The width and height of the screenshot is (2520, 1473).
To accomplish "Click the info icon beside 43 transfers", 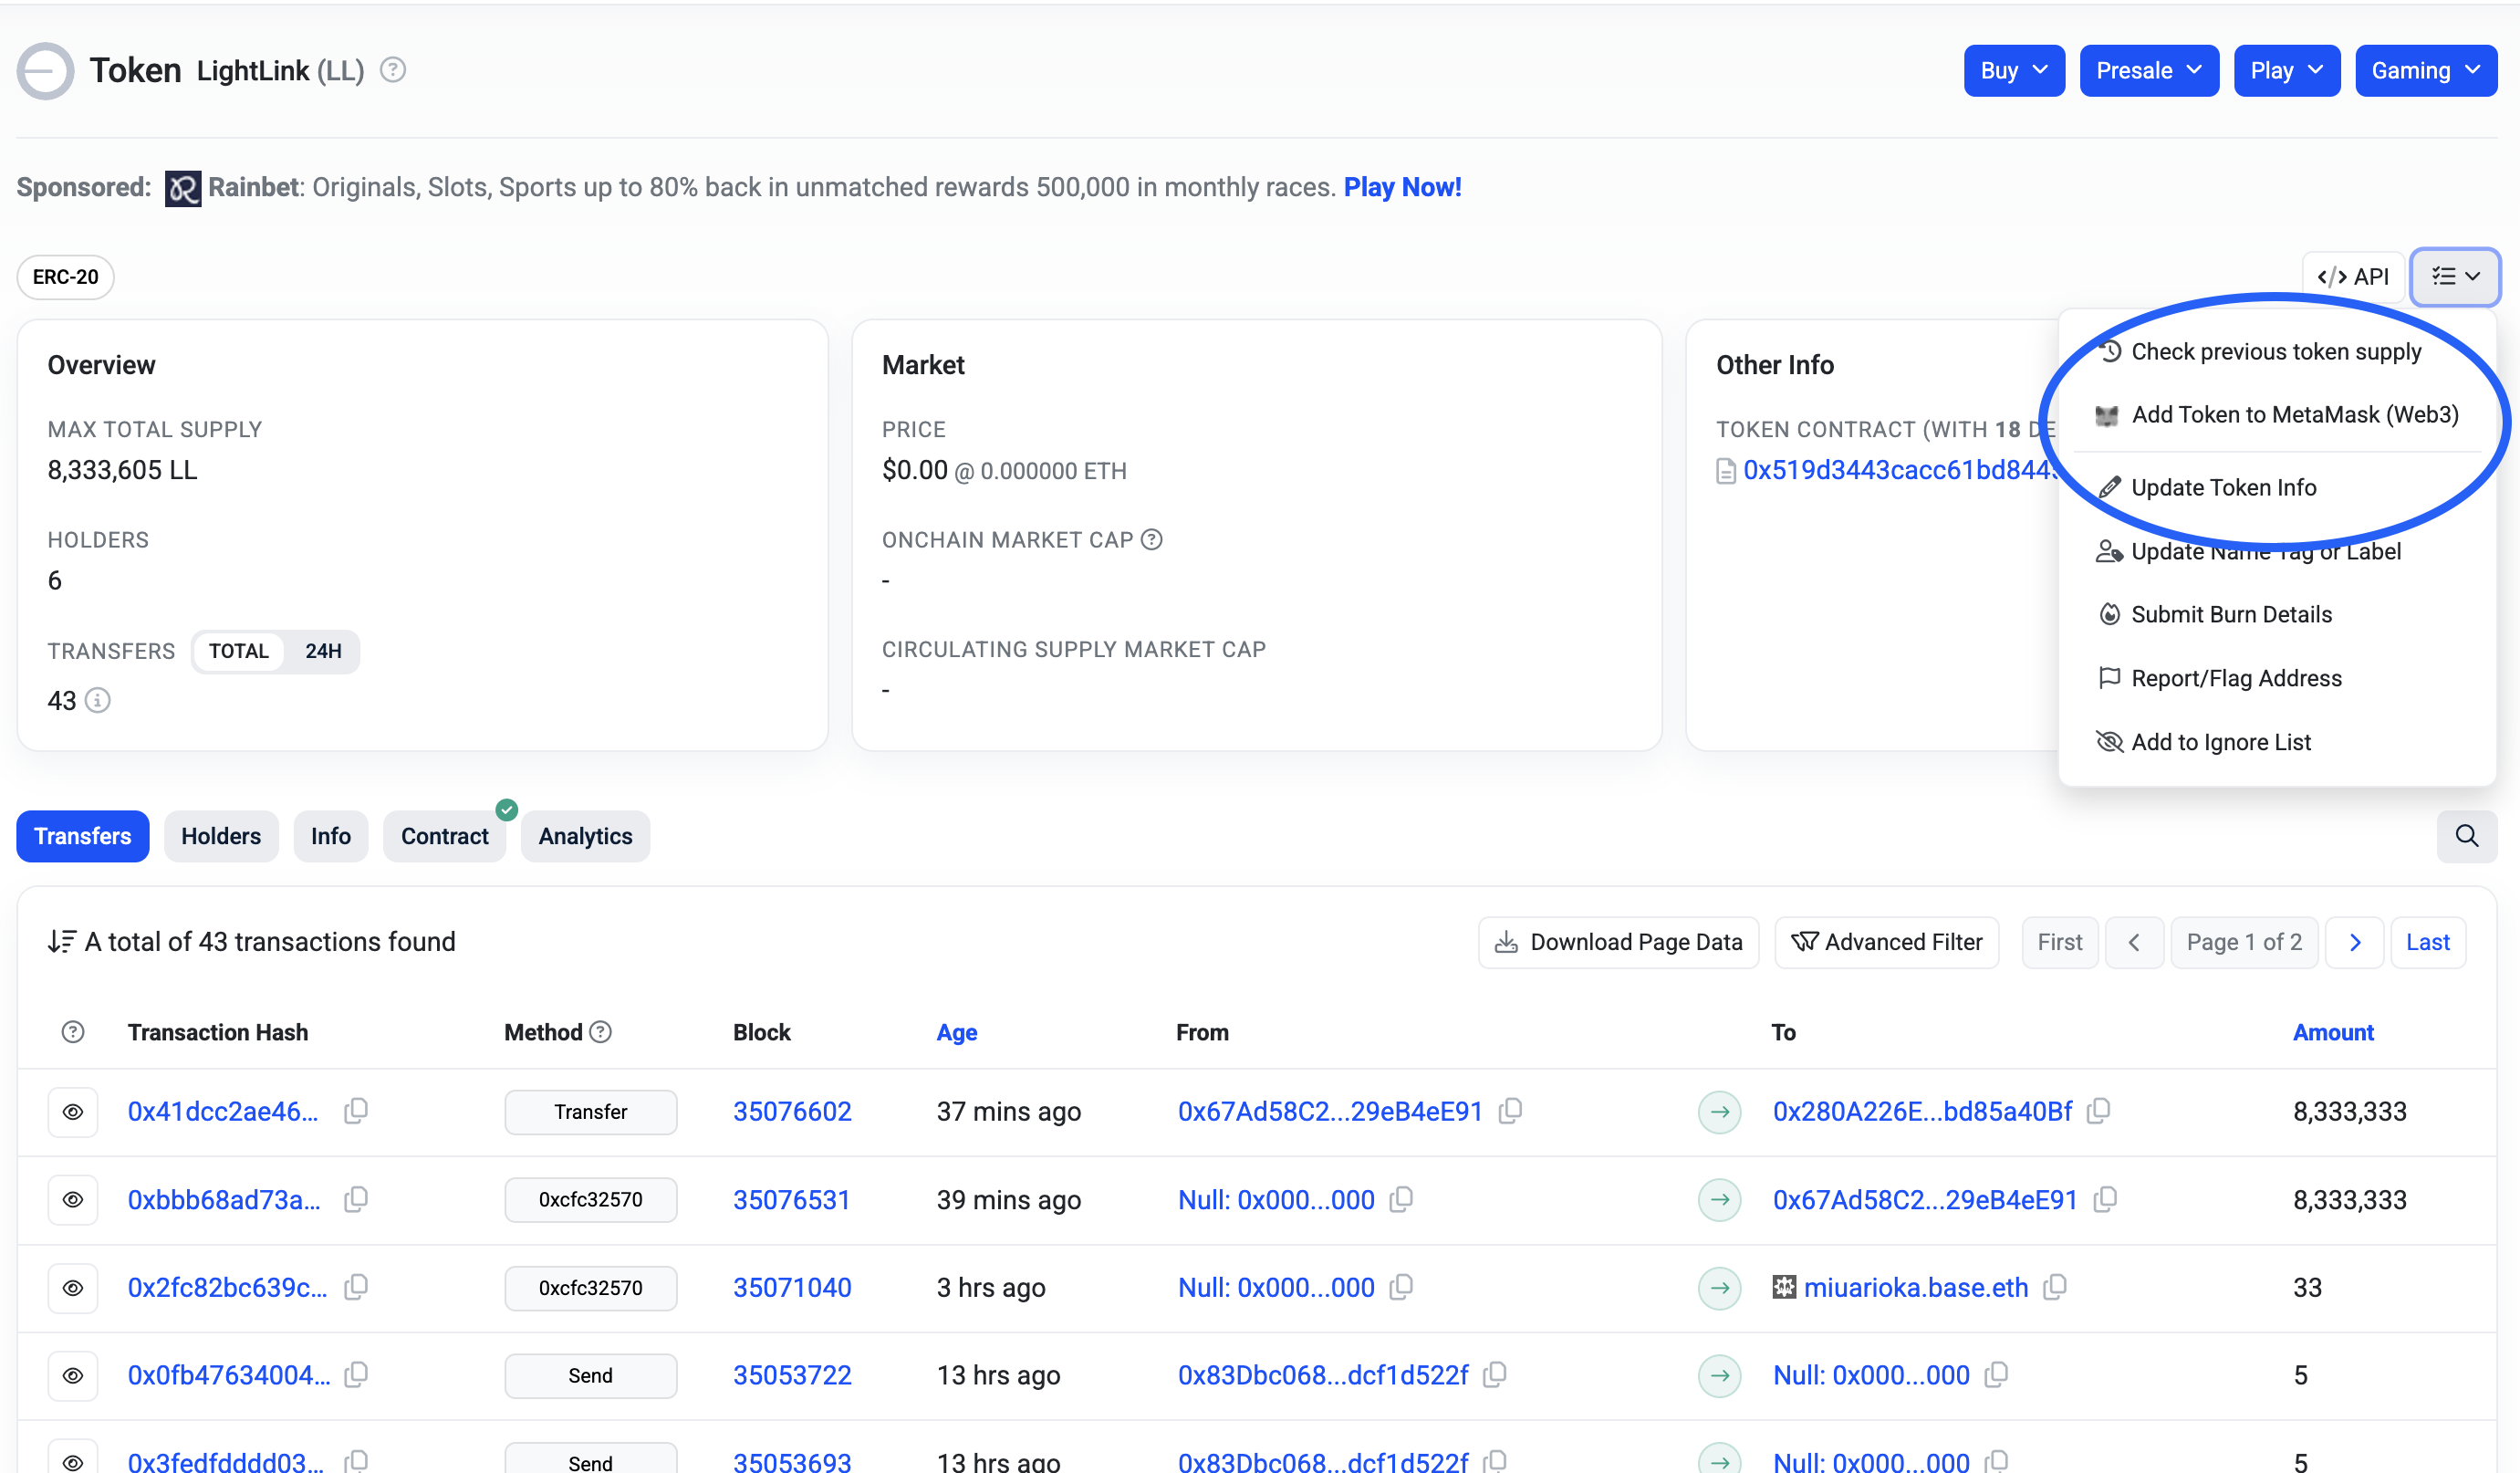I will pyautogui.click(x=97, y=700).
